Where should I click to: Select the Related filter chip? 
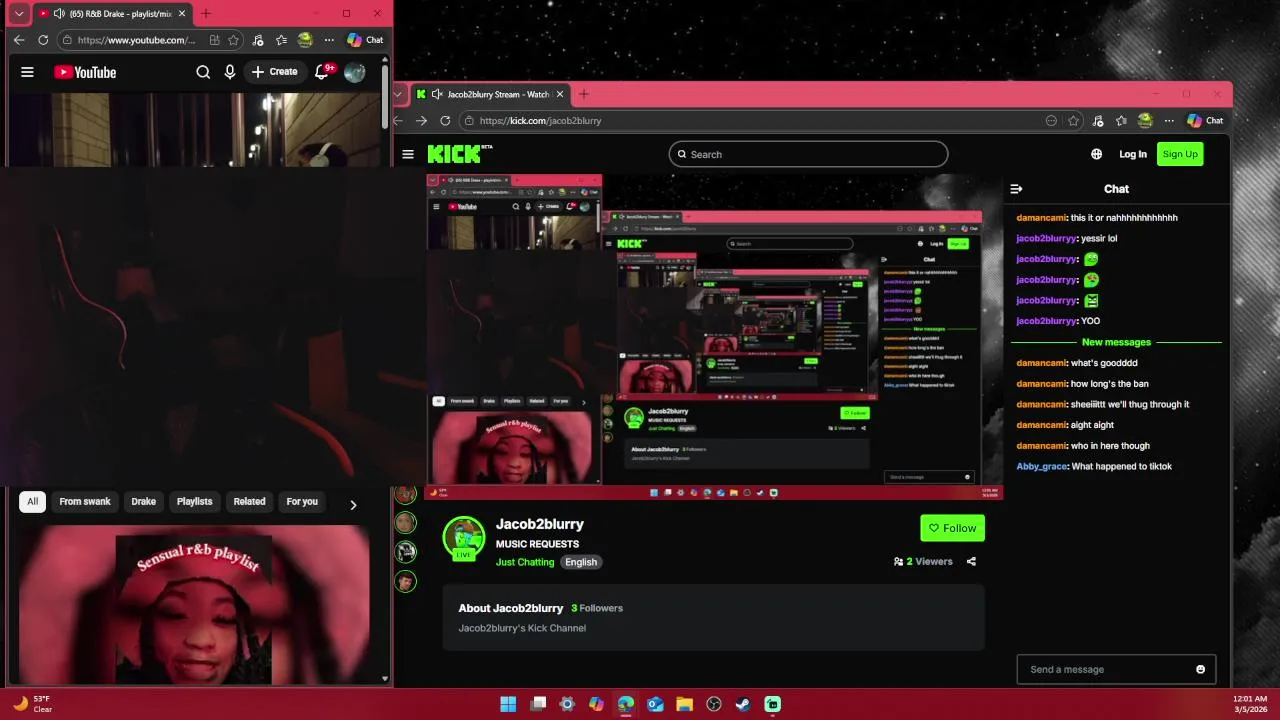coord(250,502)
